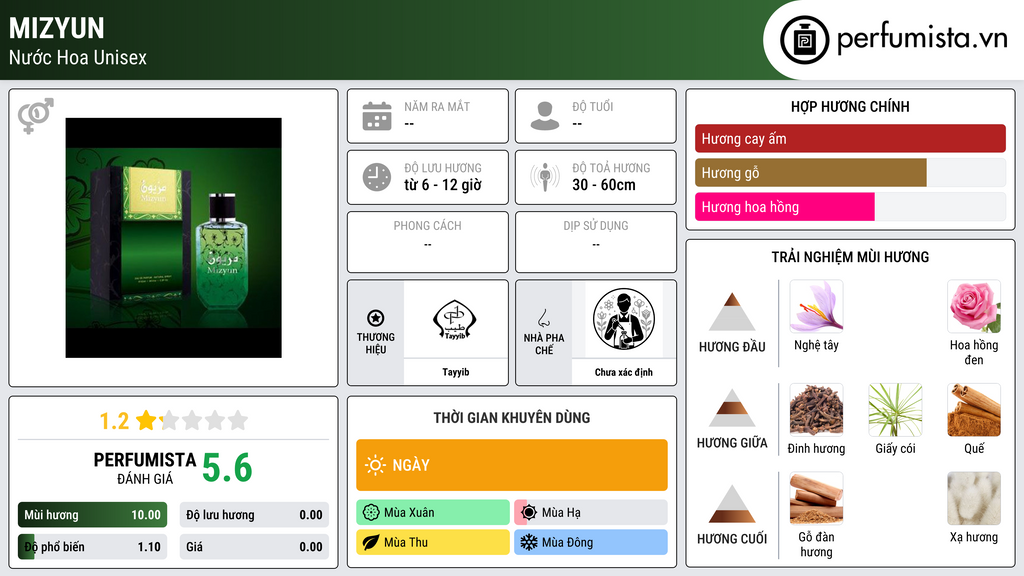Select the Xạ hương musk note image
This screenshot has width=1024, height=576.
974,498
